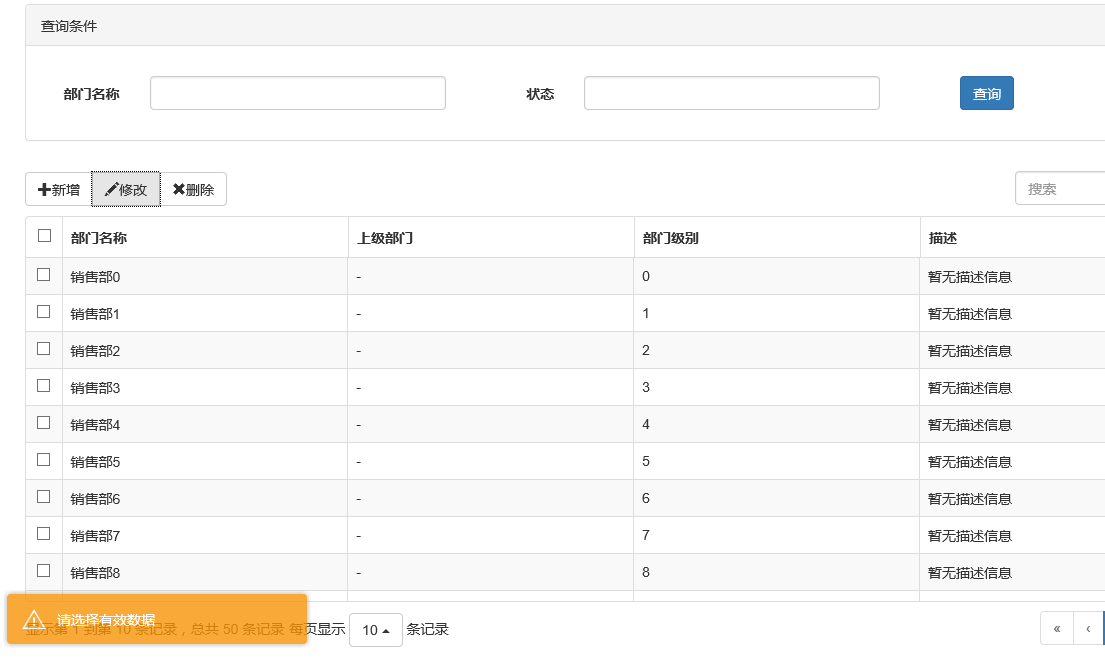Click the 描述 column header
The height and width of the screenshot is (659, 1105).
(x=943, y=238)
